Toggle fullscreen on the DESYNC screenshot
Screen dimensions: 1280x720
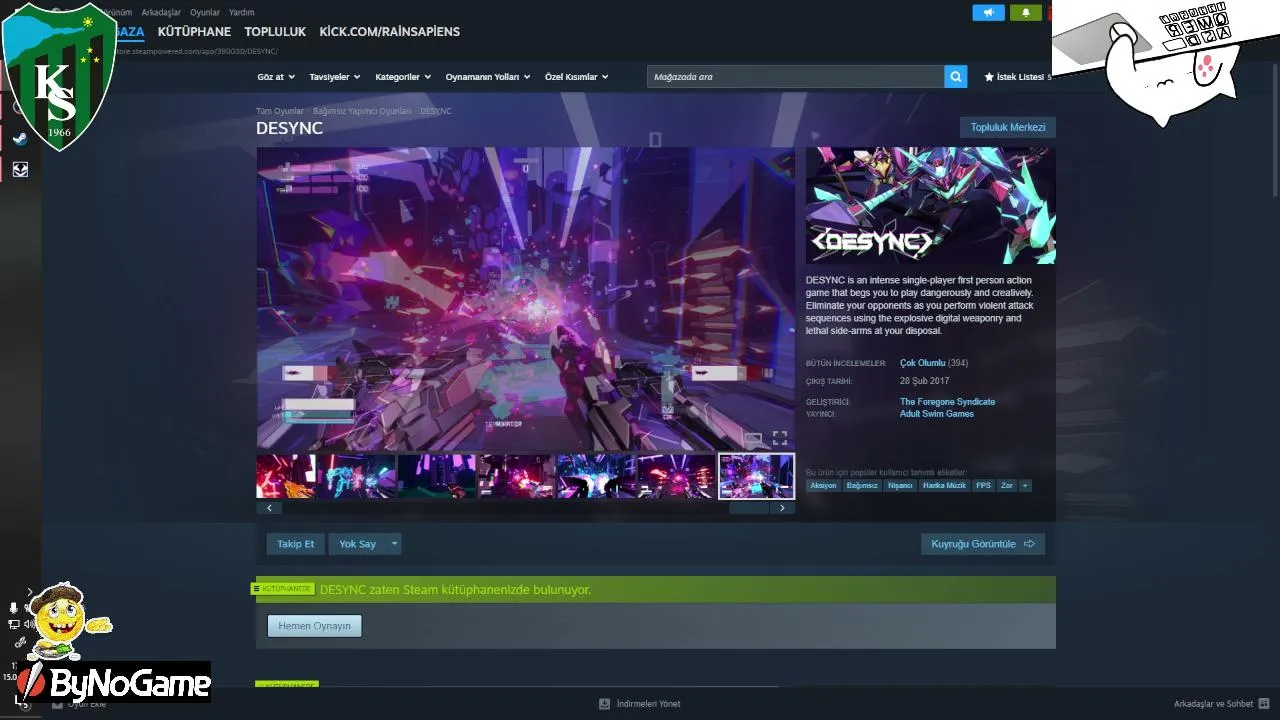pyautogui.click(x=780, y=438)
